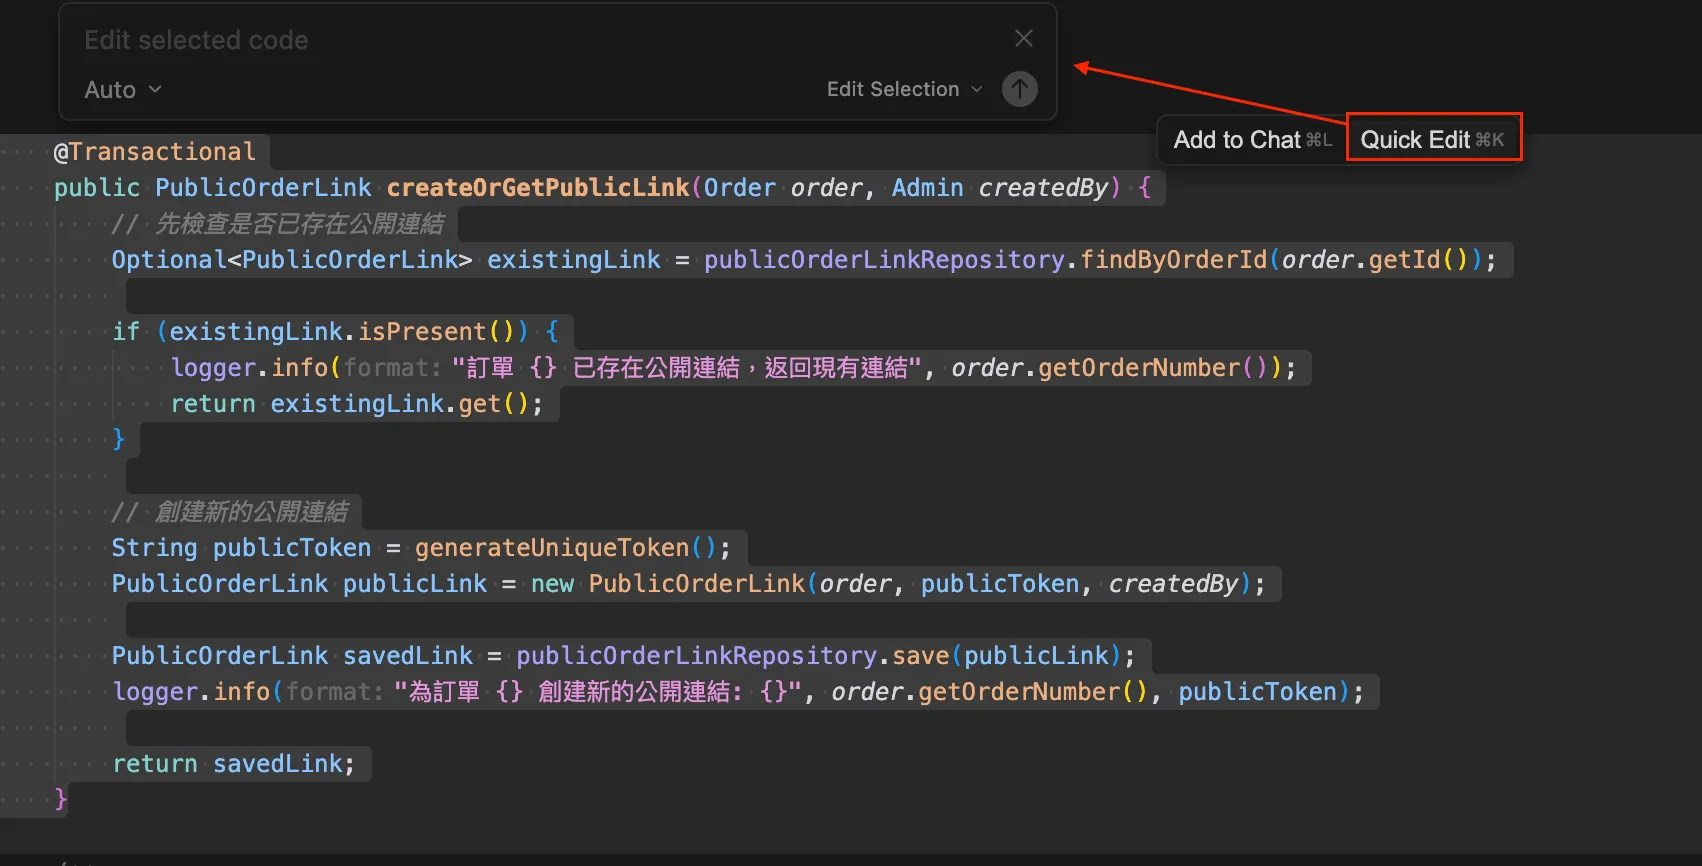This screenshot has width=1702, height=866.
Task: Click the String type of publicToken
Action: tap(154, 548)
